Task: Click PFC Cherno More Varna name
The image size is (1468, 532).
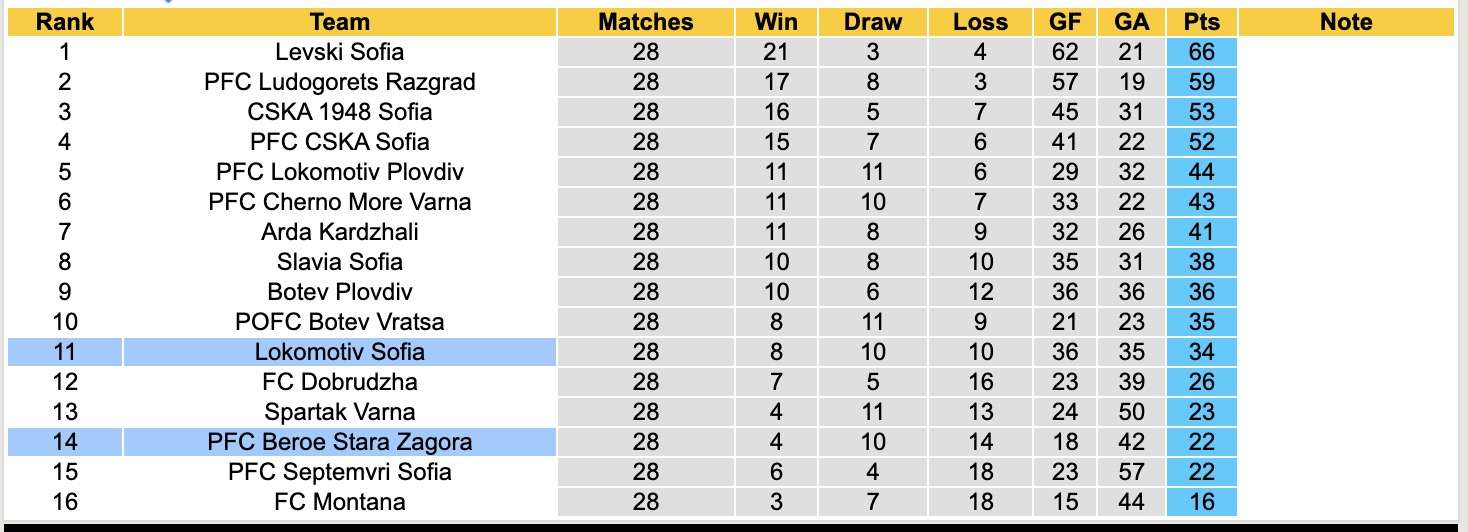Action: pyautogui.click(x=340, y=202)
